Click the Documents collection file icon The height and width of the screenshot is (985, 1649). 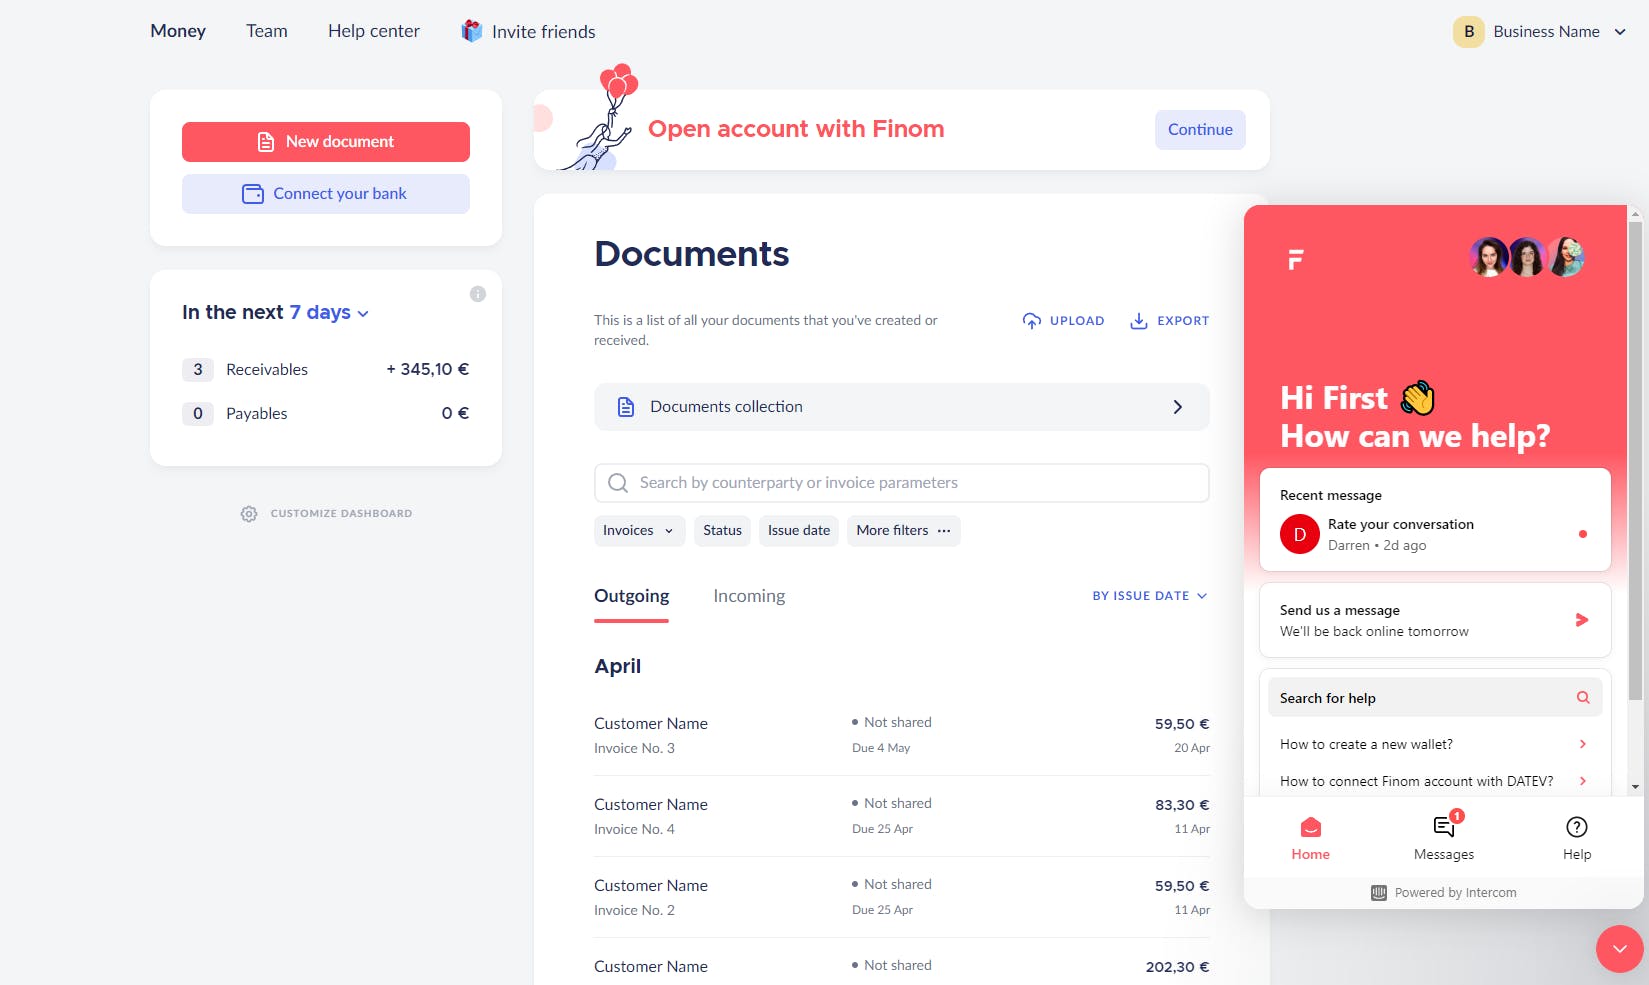pyautogui.click(x=626, y=407)
